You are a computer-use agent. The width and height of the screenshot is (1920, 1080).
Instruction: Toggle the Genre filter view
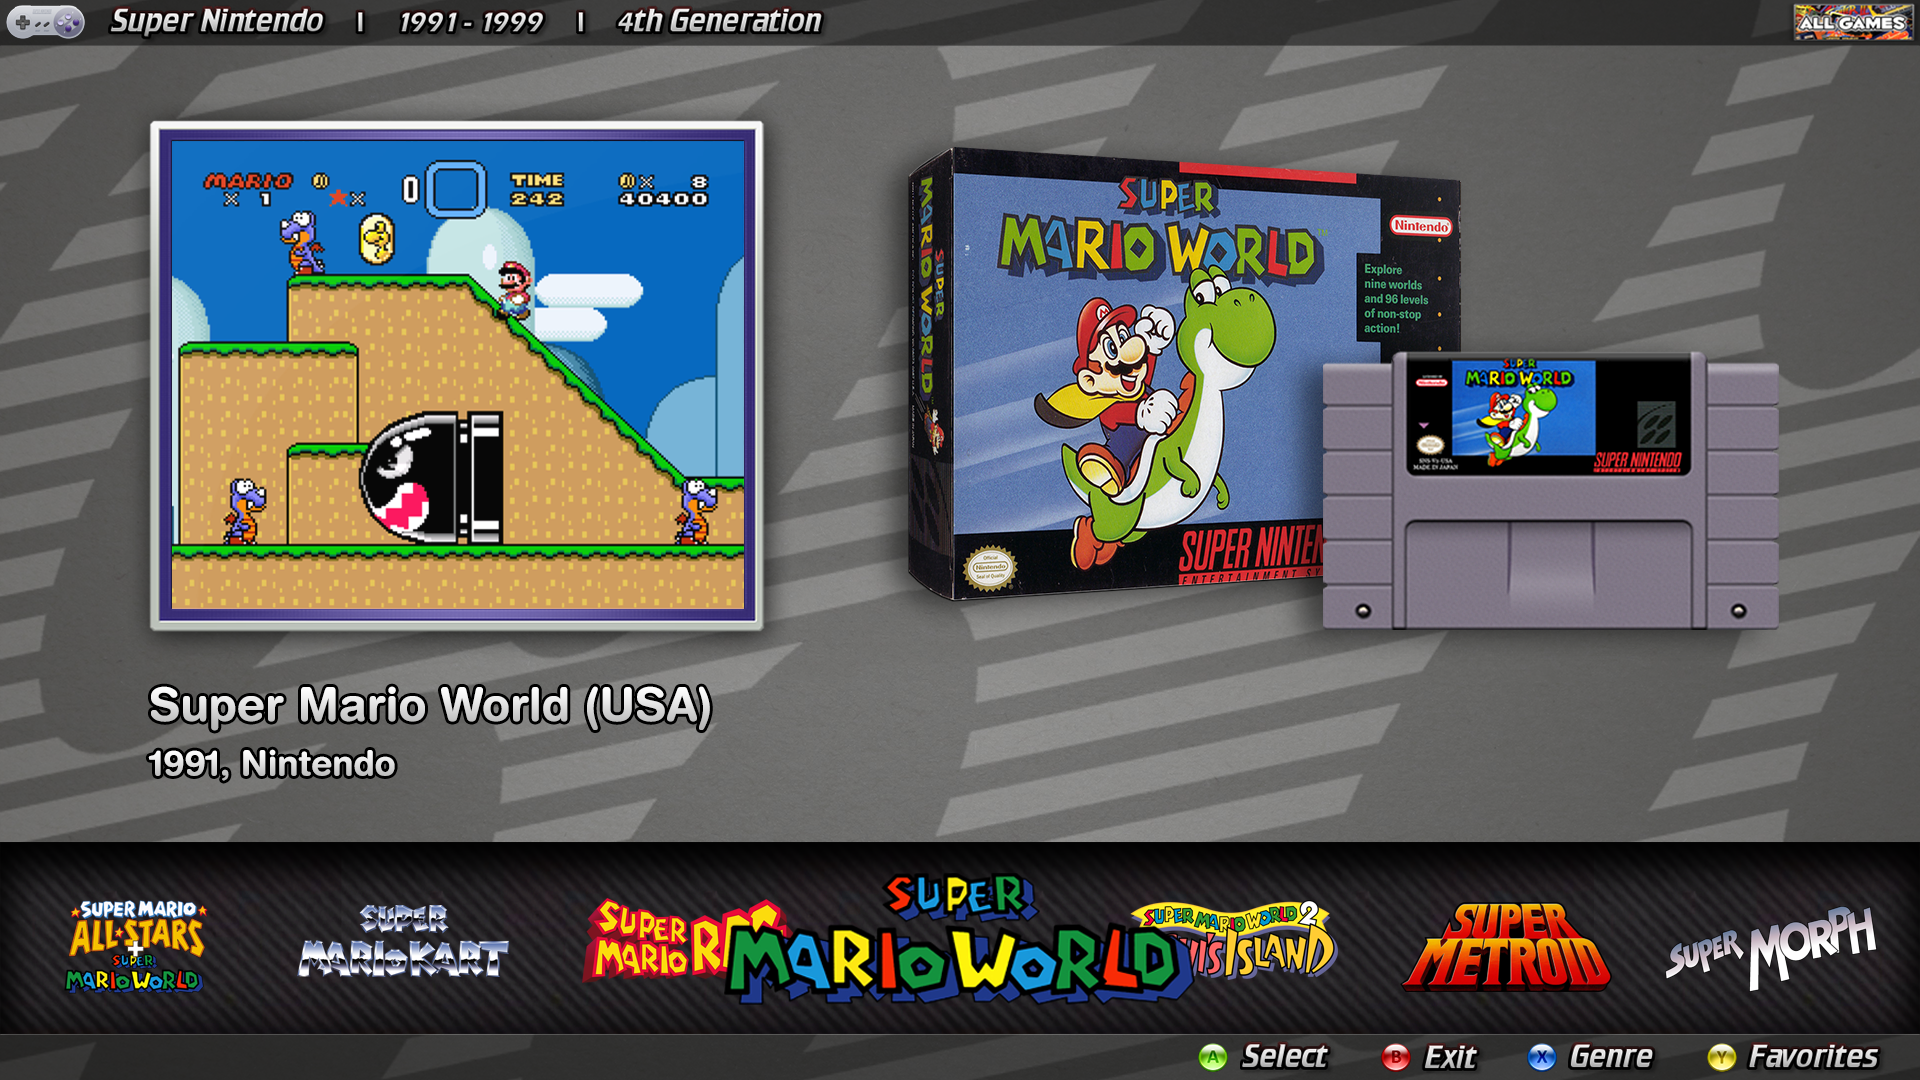[1611, 1055]
